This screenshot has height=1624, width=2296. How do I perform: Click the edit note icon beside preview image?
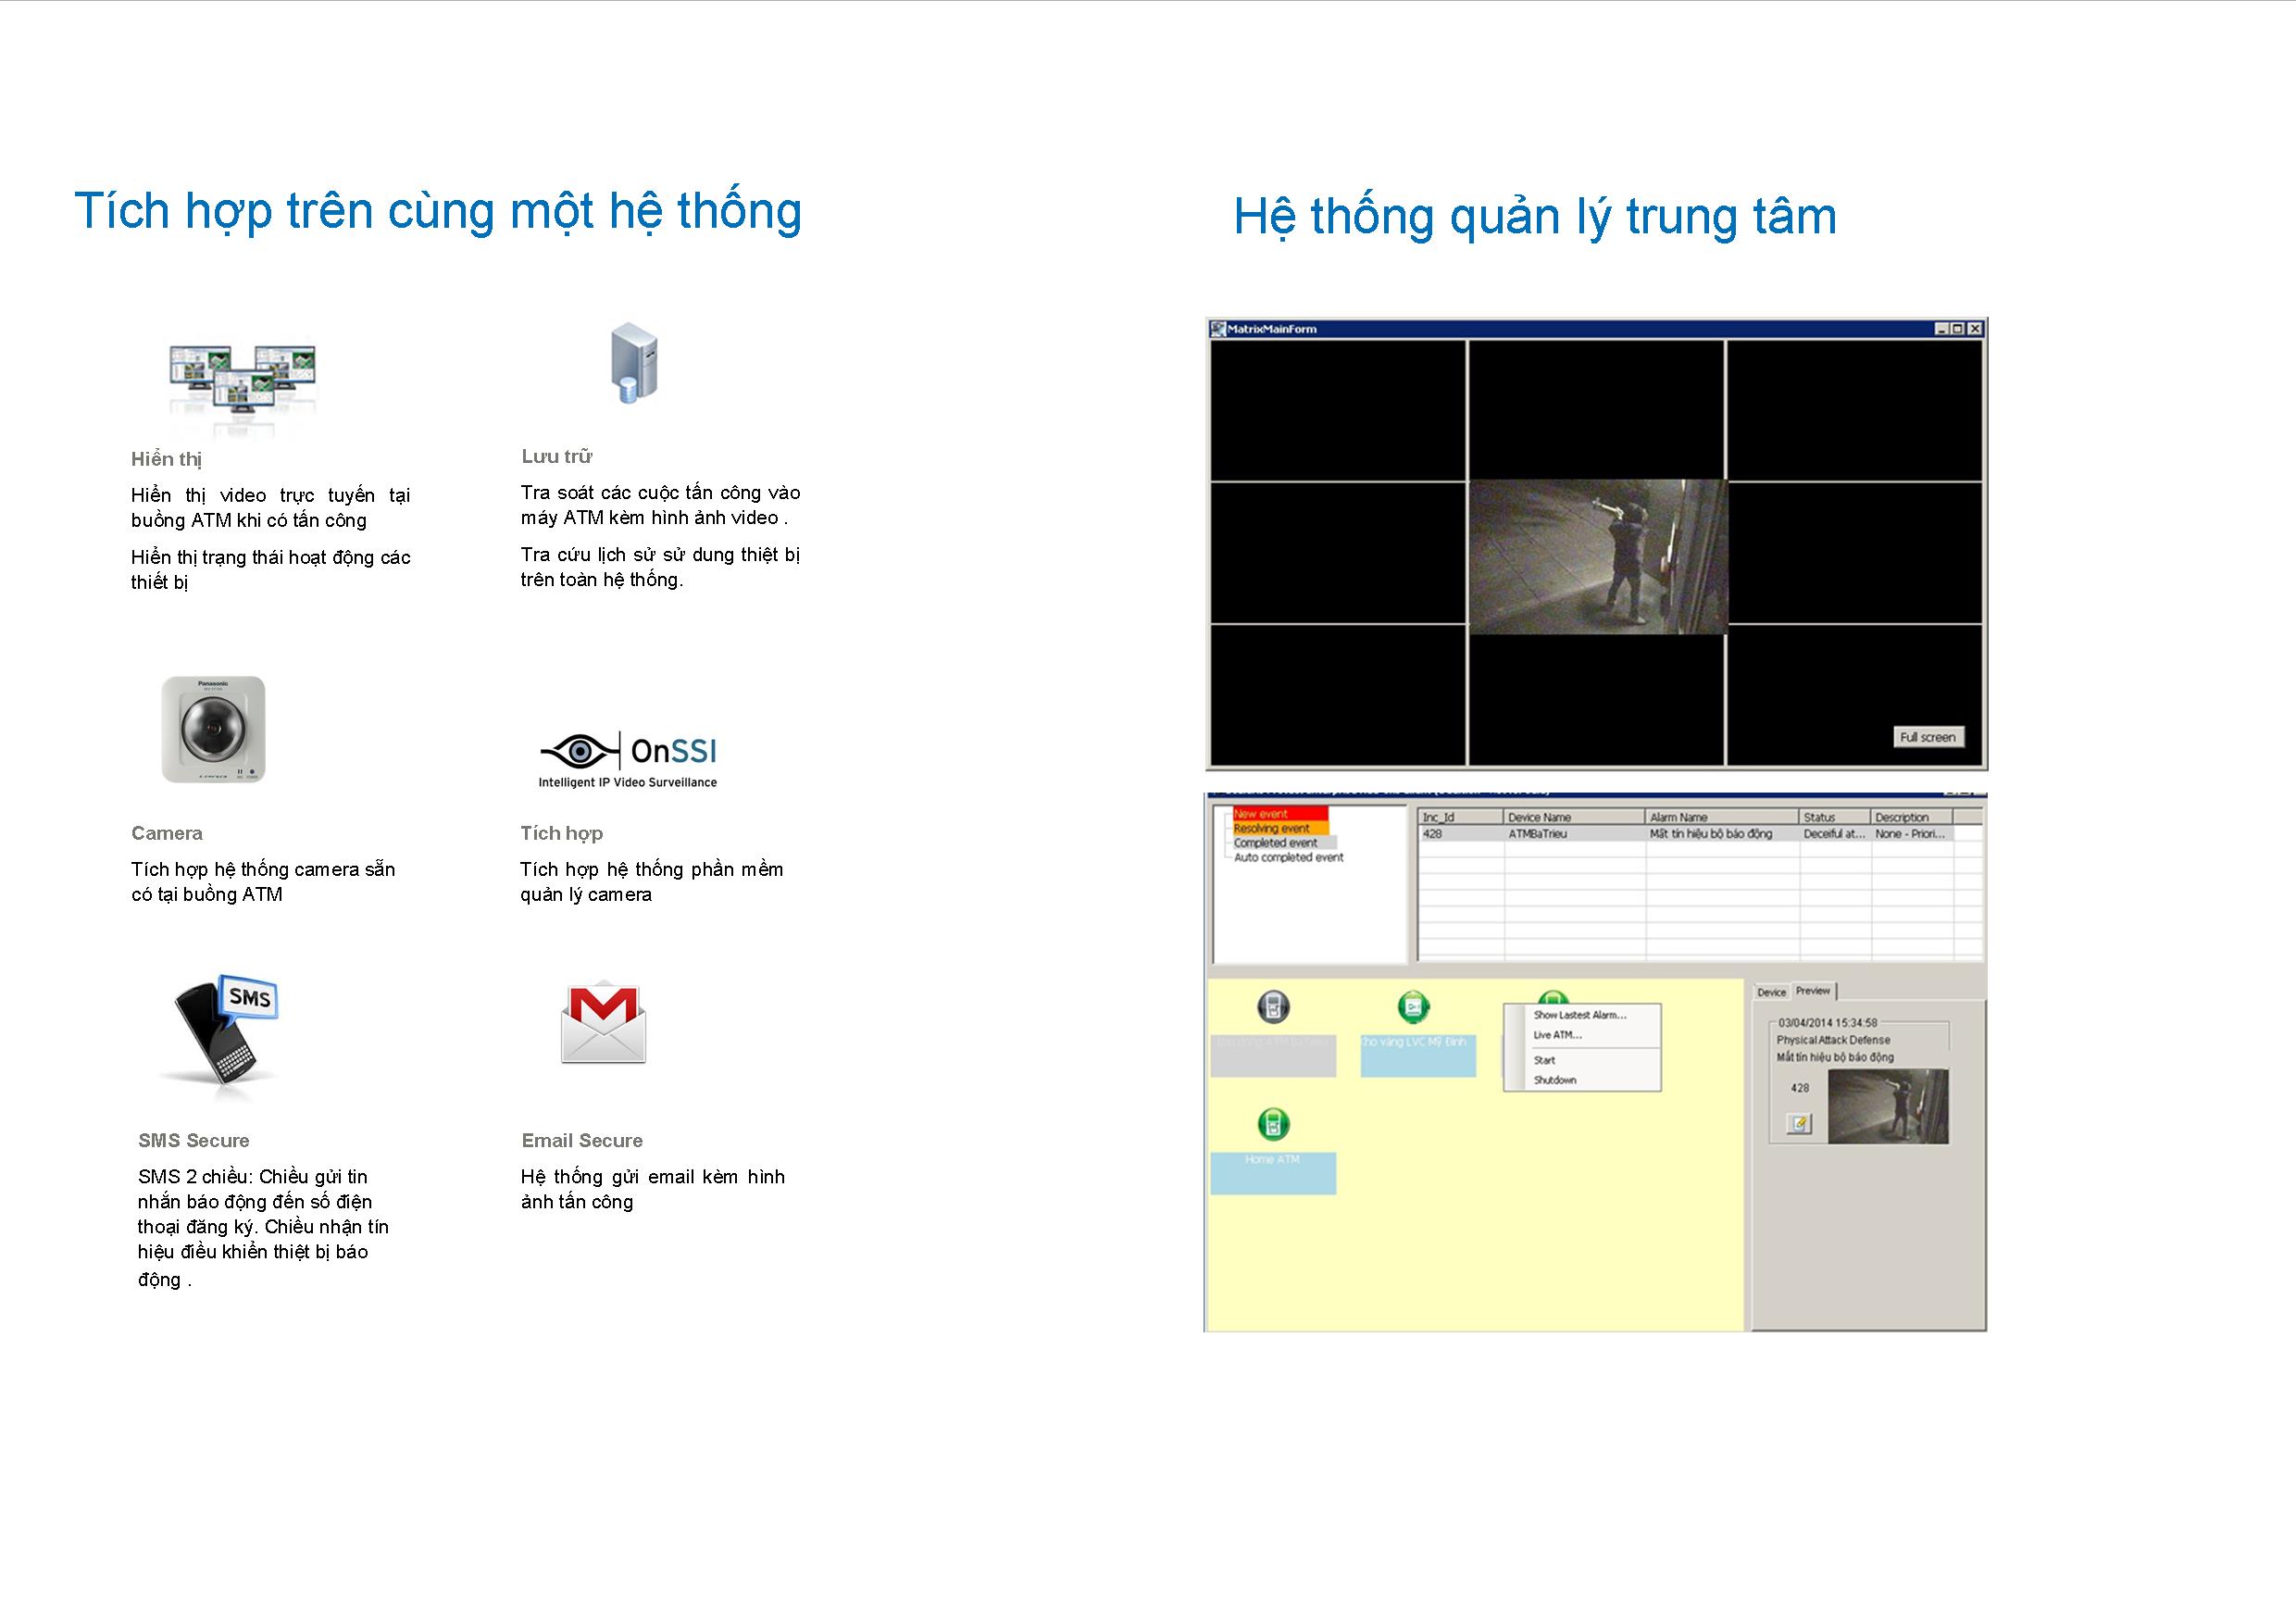point(1799,1124)
